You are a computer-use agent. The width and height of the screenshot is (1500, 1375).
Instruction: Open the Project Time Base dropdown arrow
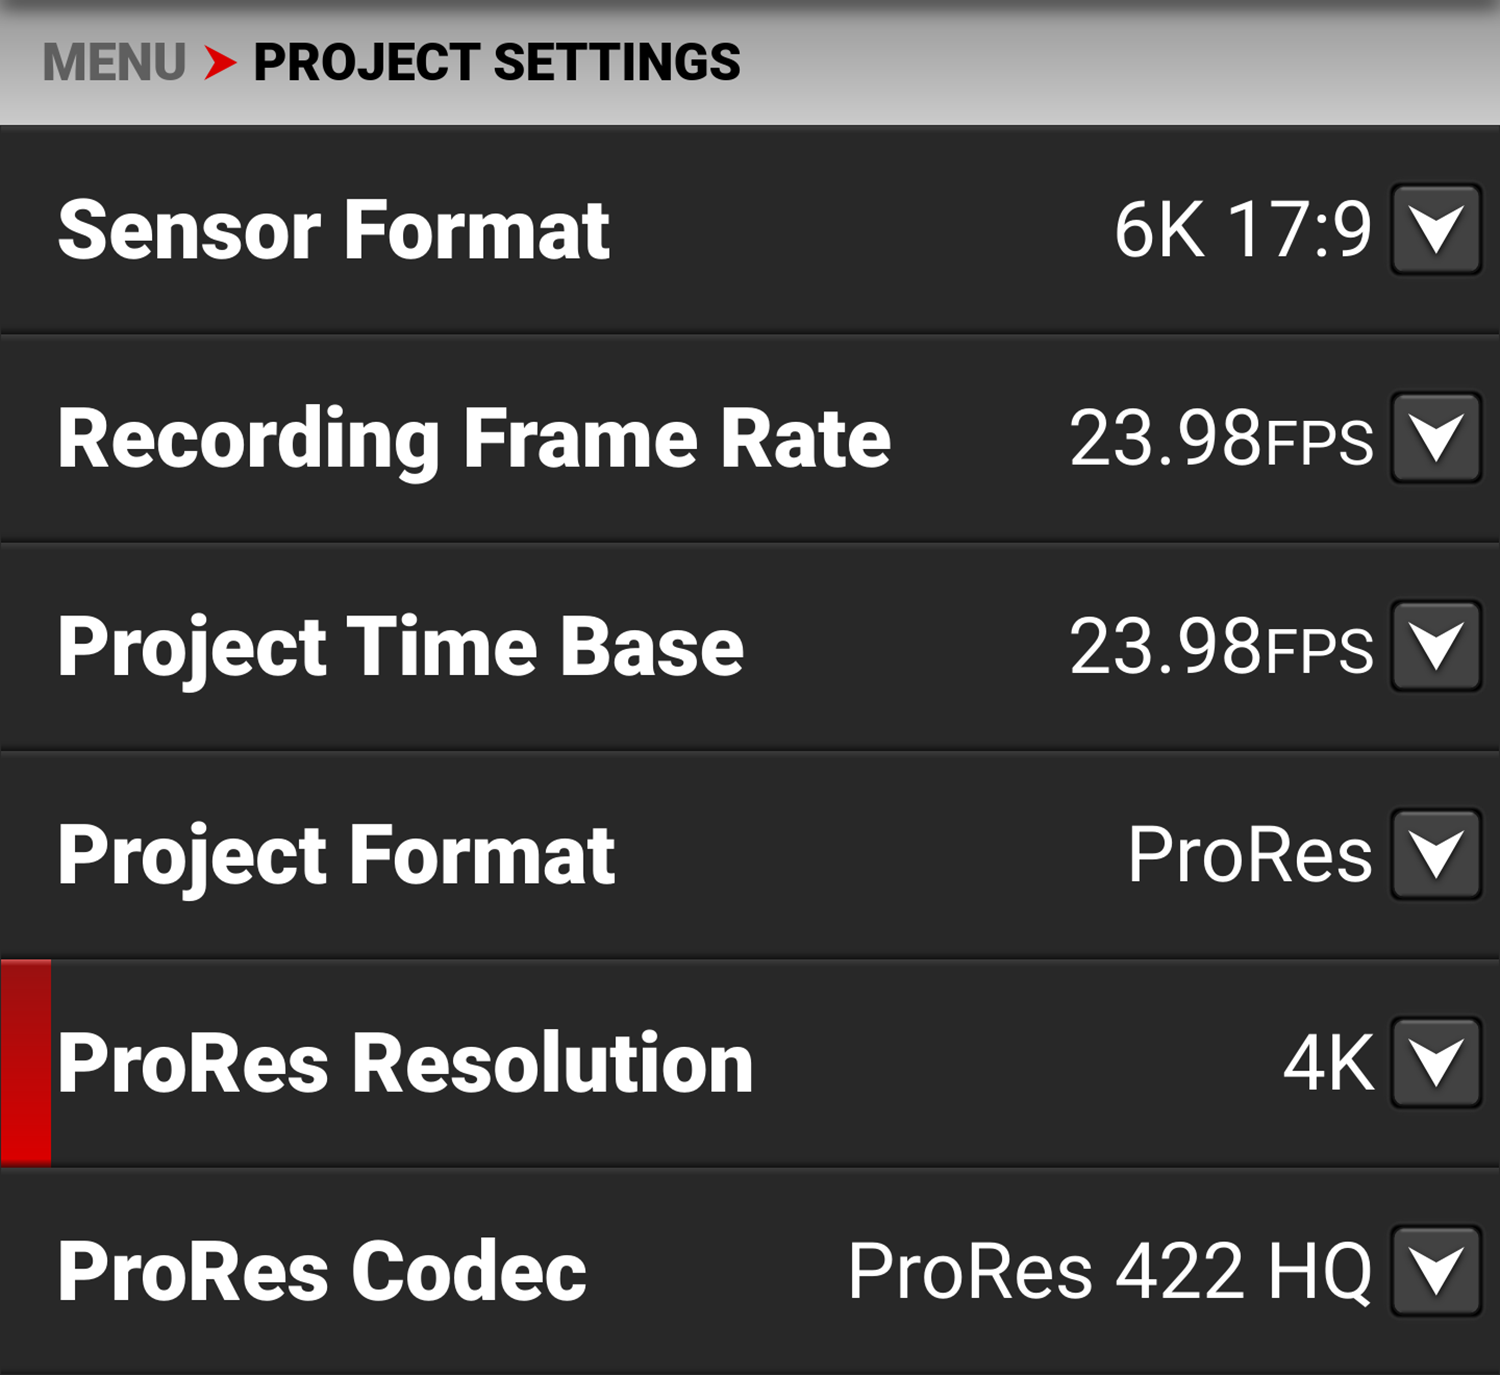1435,646
